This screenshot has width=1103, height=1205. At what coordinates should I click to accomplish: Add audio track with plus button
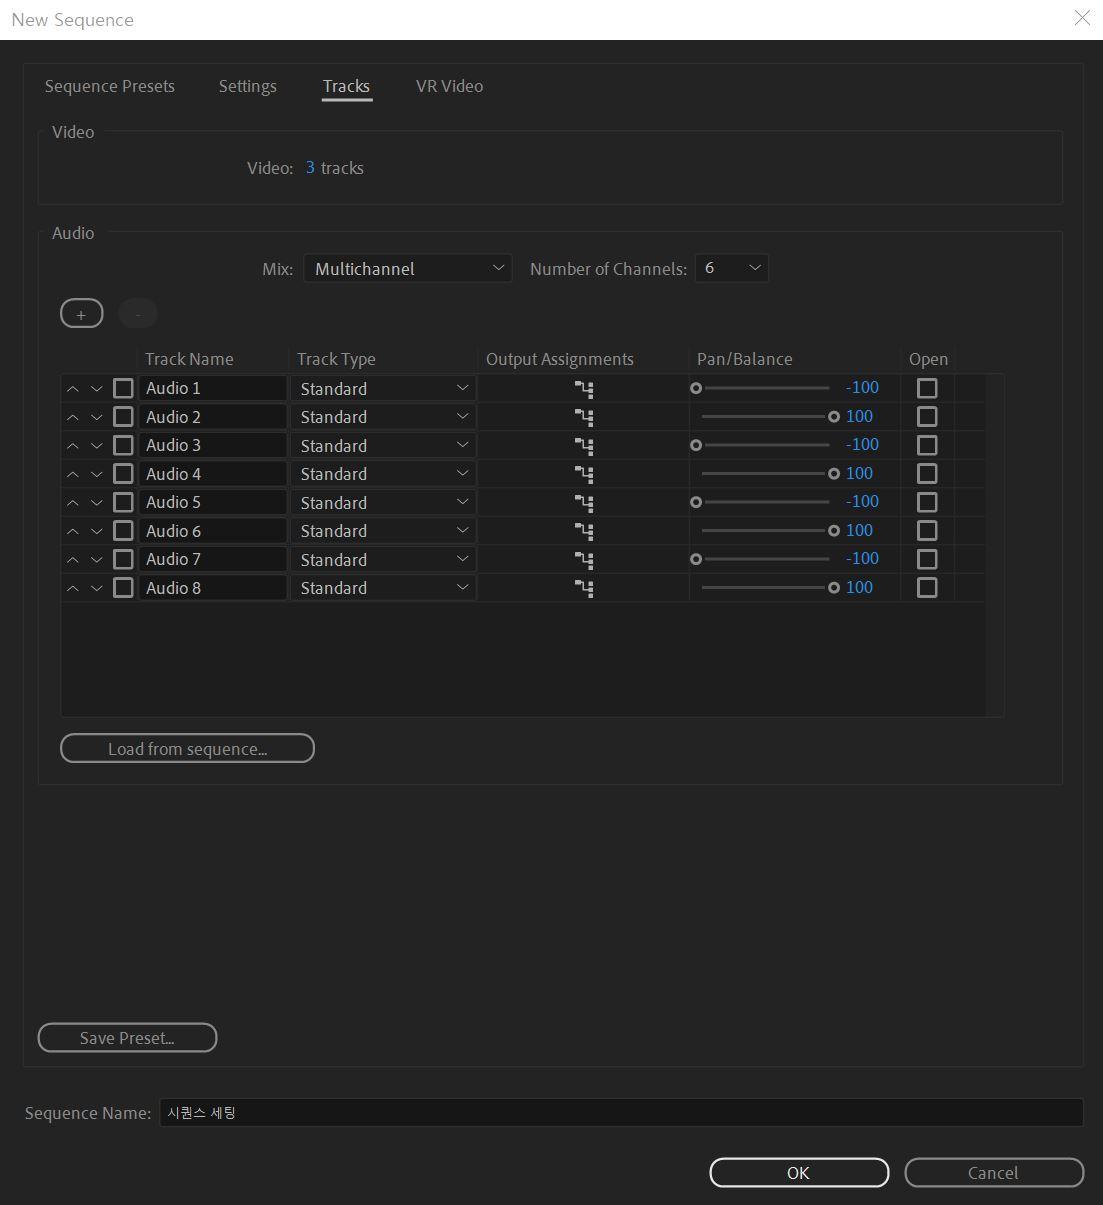(81, 314)
